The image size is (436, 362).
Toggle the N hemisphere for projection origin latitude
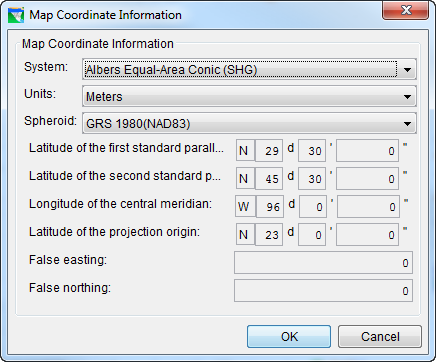[x=245, y=234]
